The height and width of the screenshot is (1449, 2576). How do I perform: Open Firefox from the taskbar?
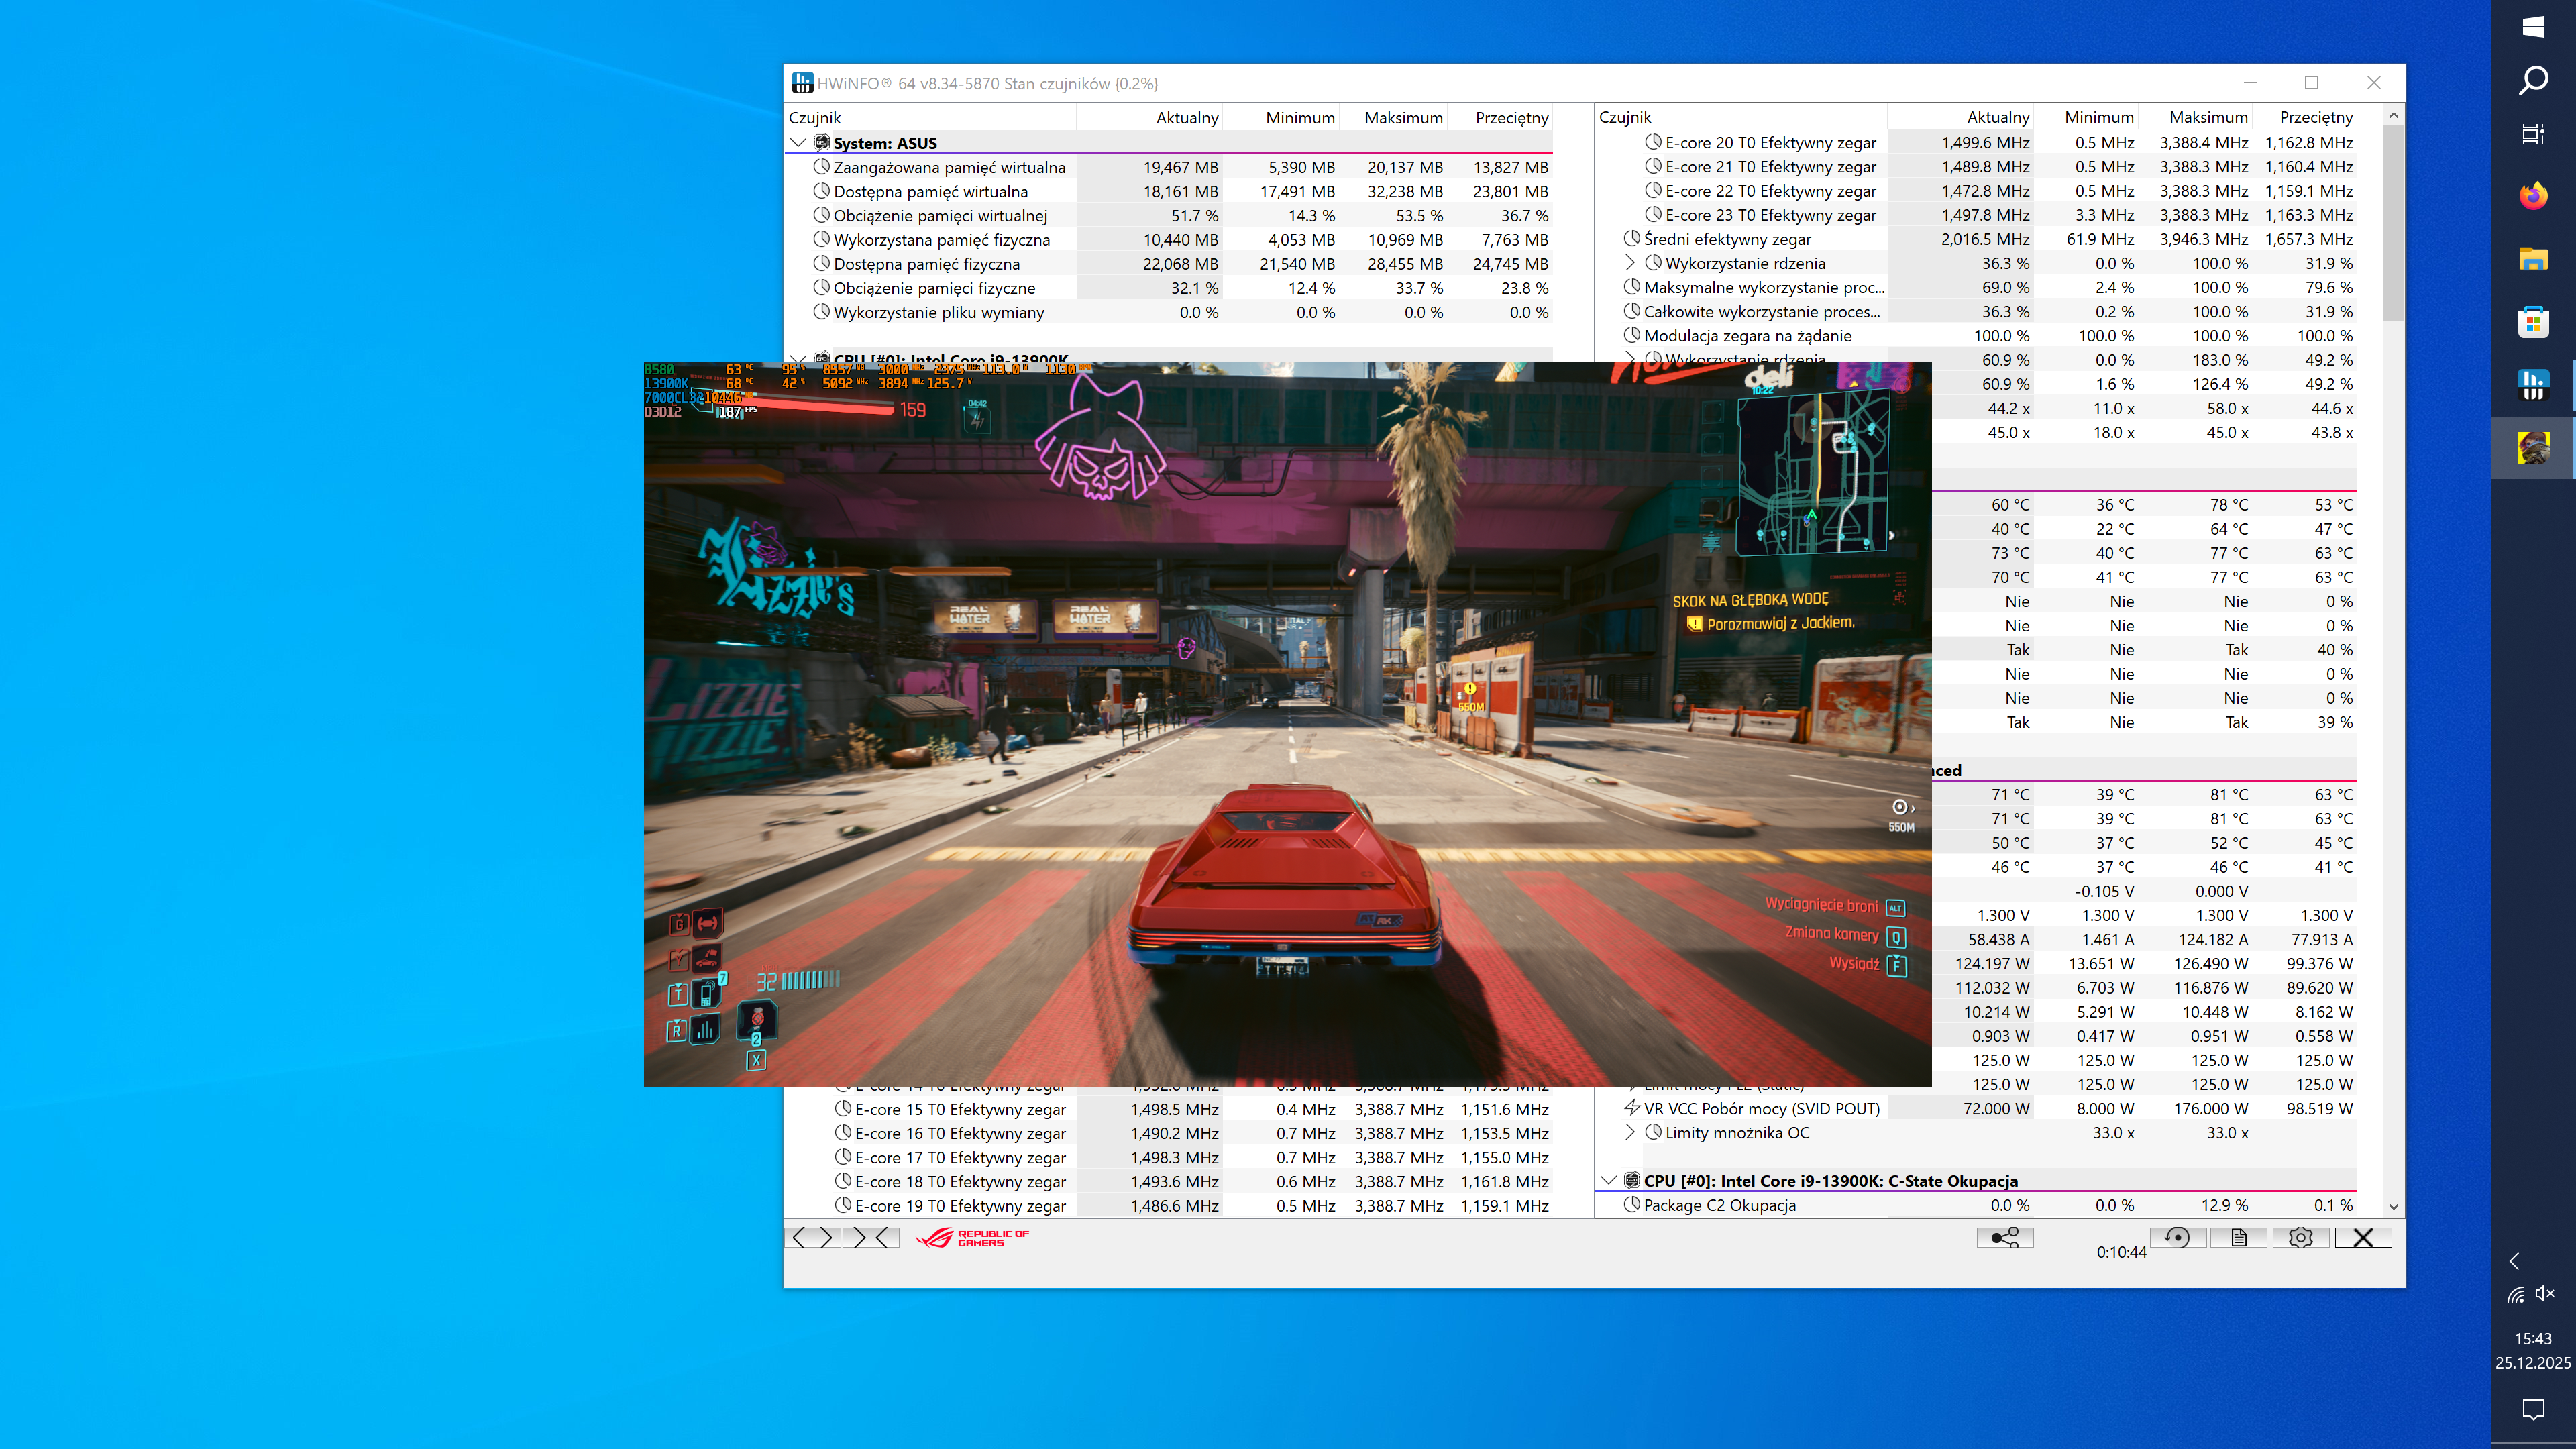point(2532,195)
